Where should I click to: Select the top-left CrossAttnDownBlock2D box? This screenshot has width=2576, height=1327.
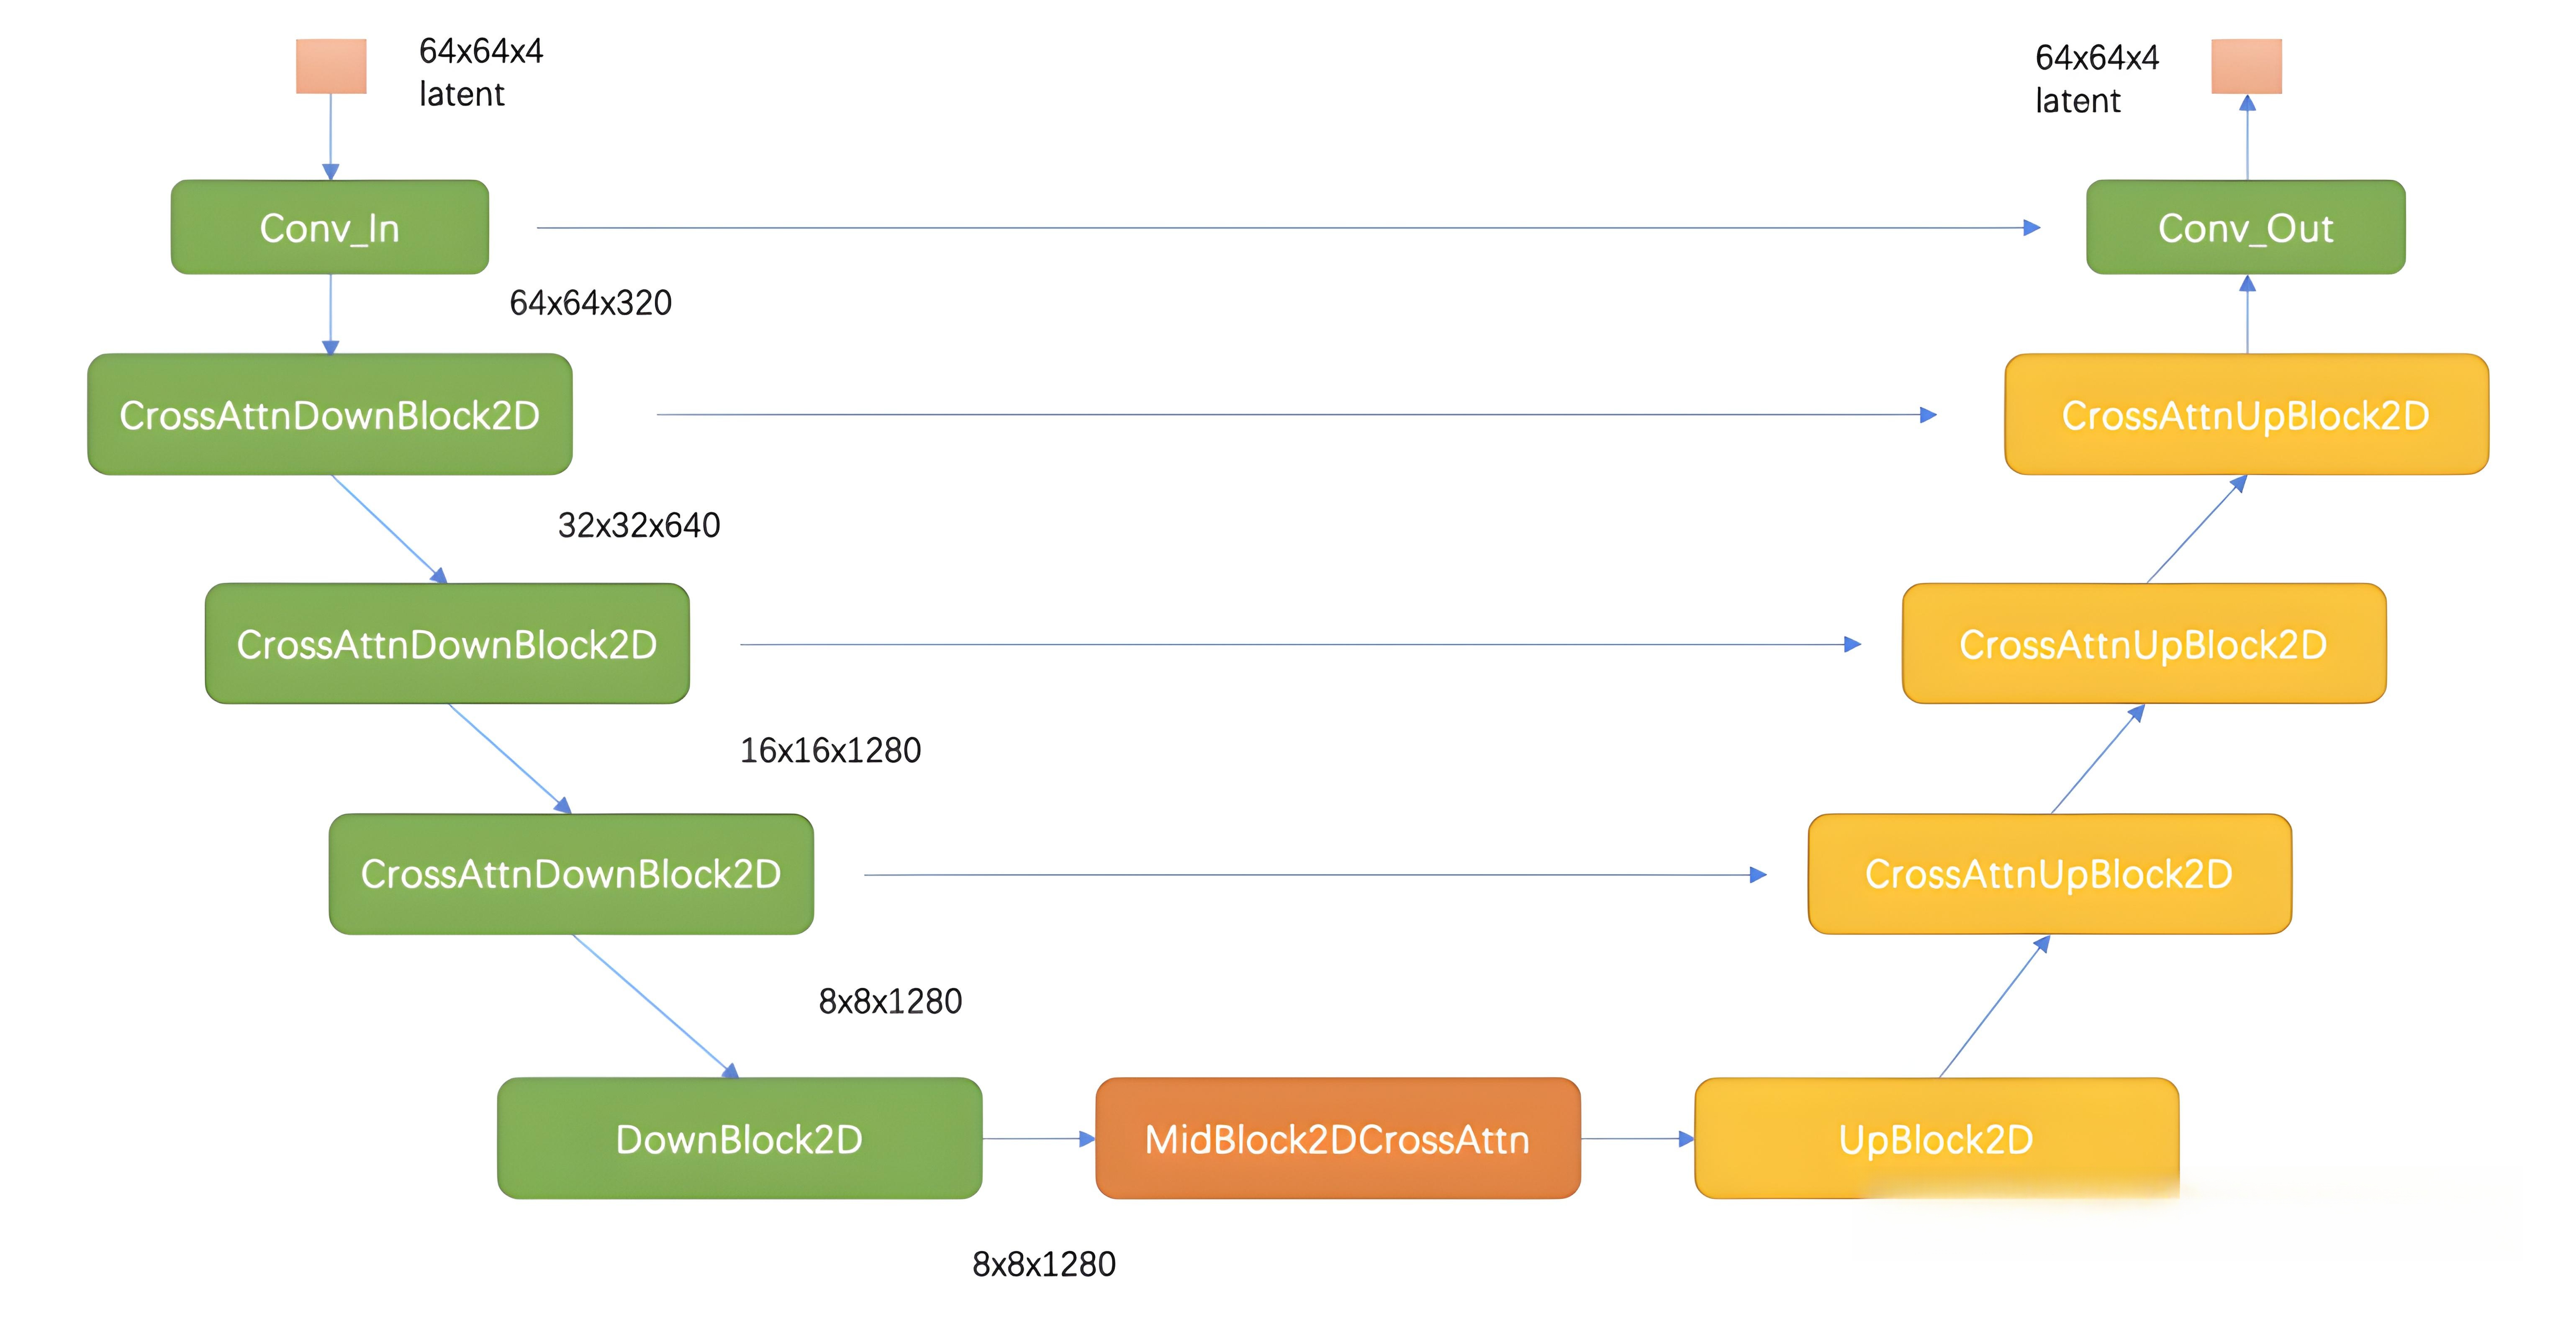(329, 414)
